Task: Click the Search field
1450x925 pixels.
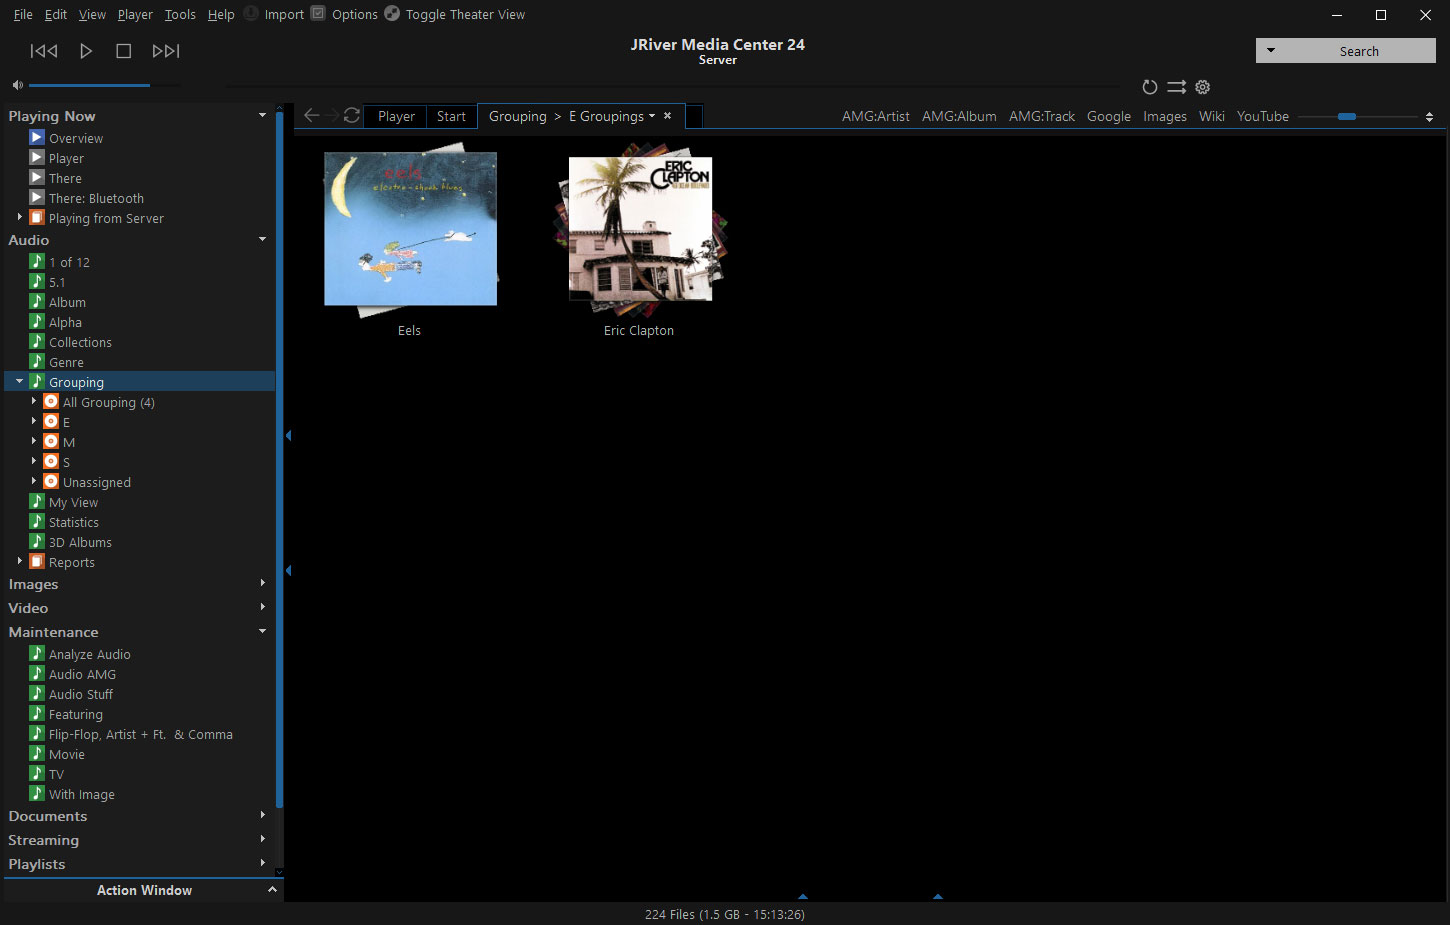Action: pos(1359,51)
